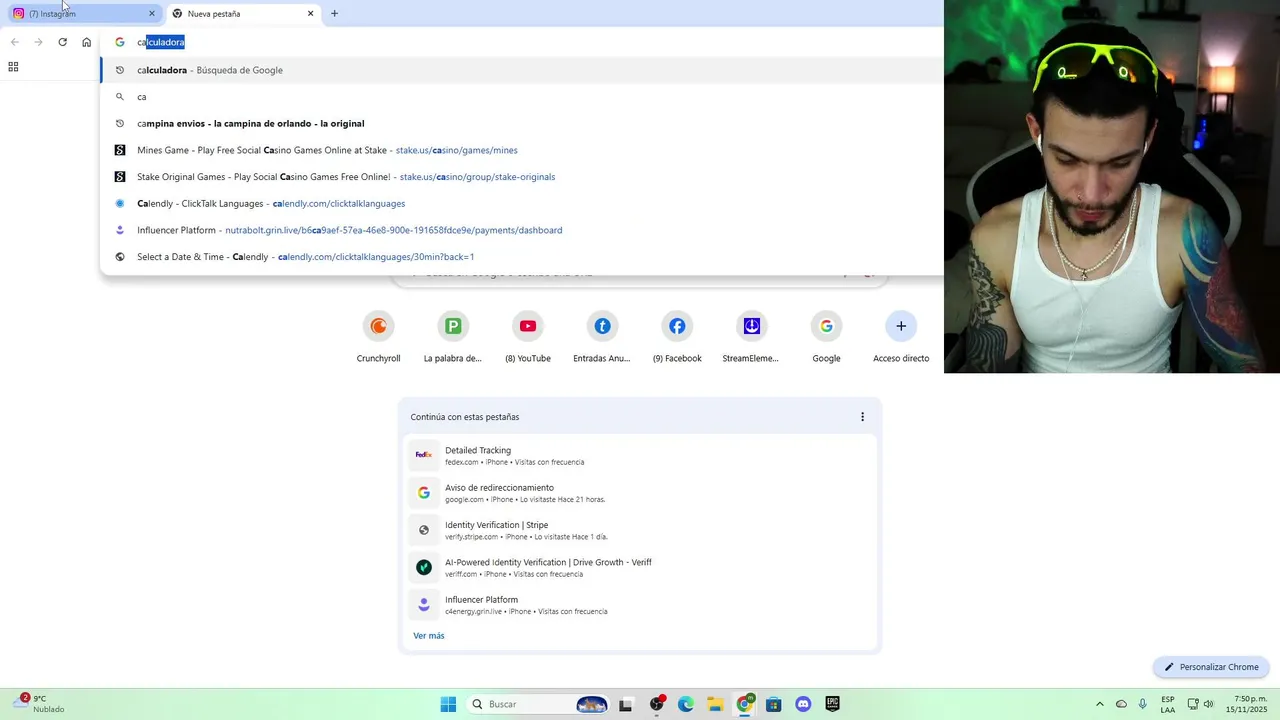
Task: Open the Crunchyroll shortcut
Action: click(x=378, y=337)
